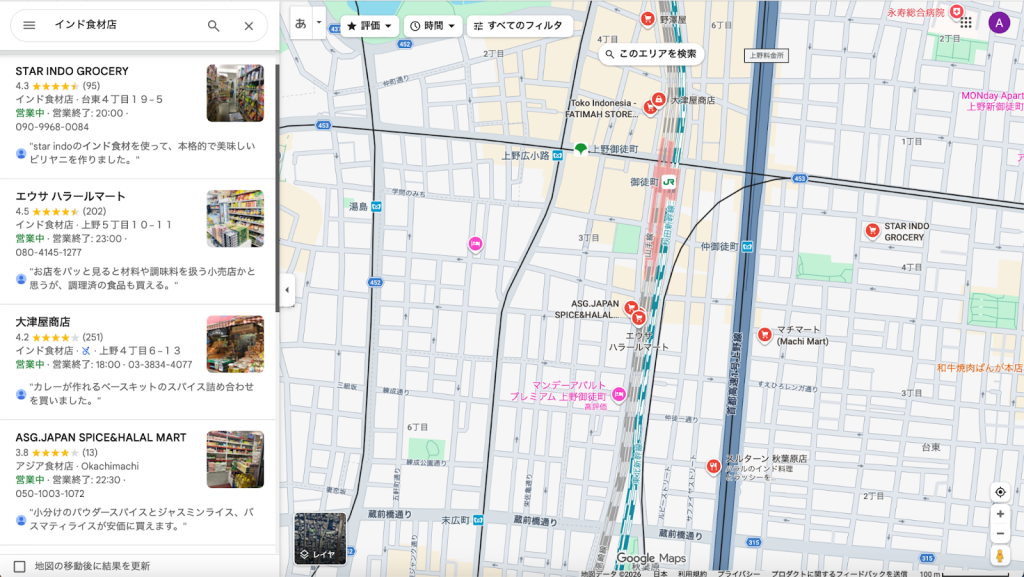Click the Machi Mart map pin
This screenshot has height=577, width=1024.
click(x=765, y=335)
